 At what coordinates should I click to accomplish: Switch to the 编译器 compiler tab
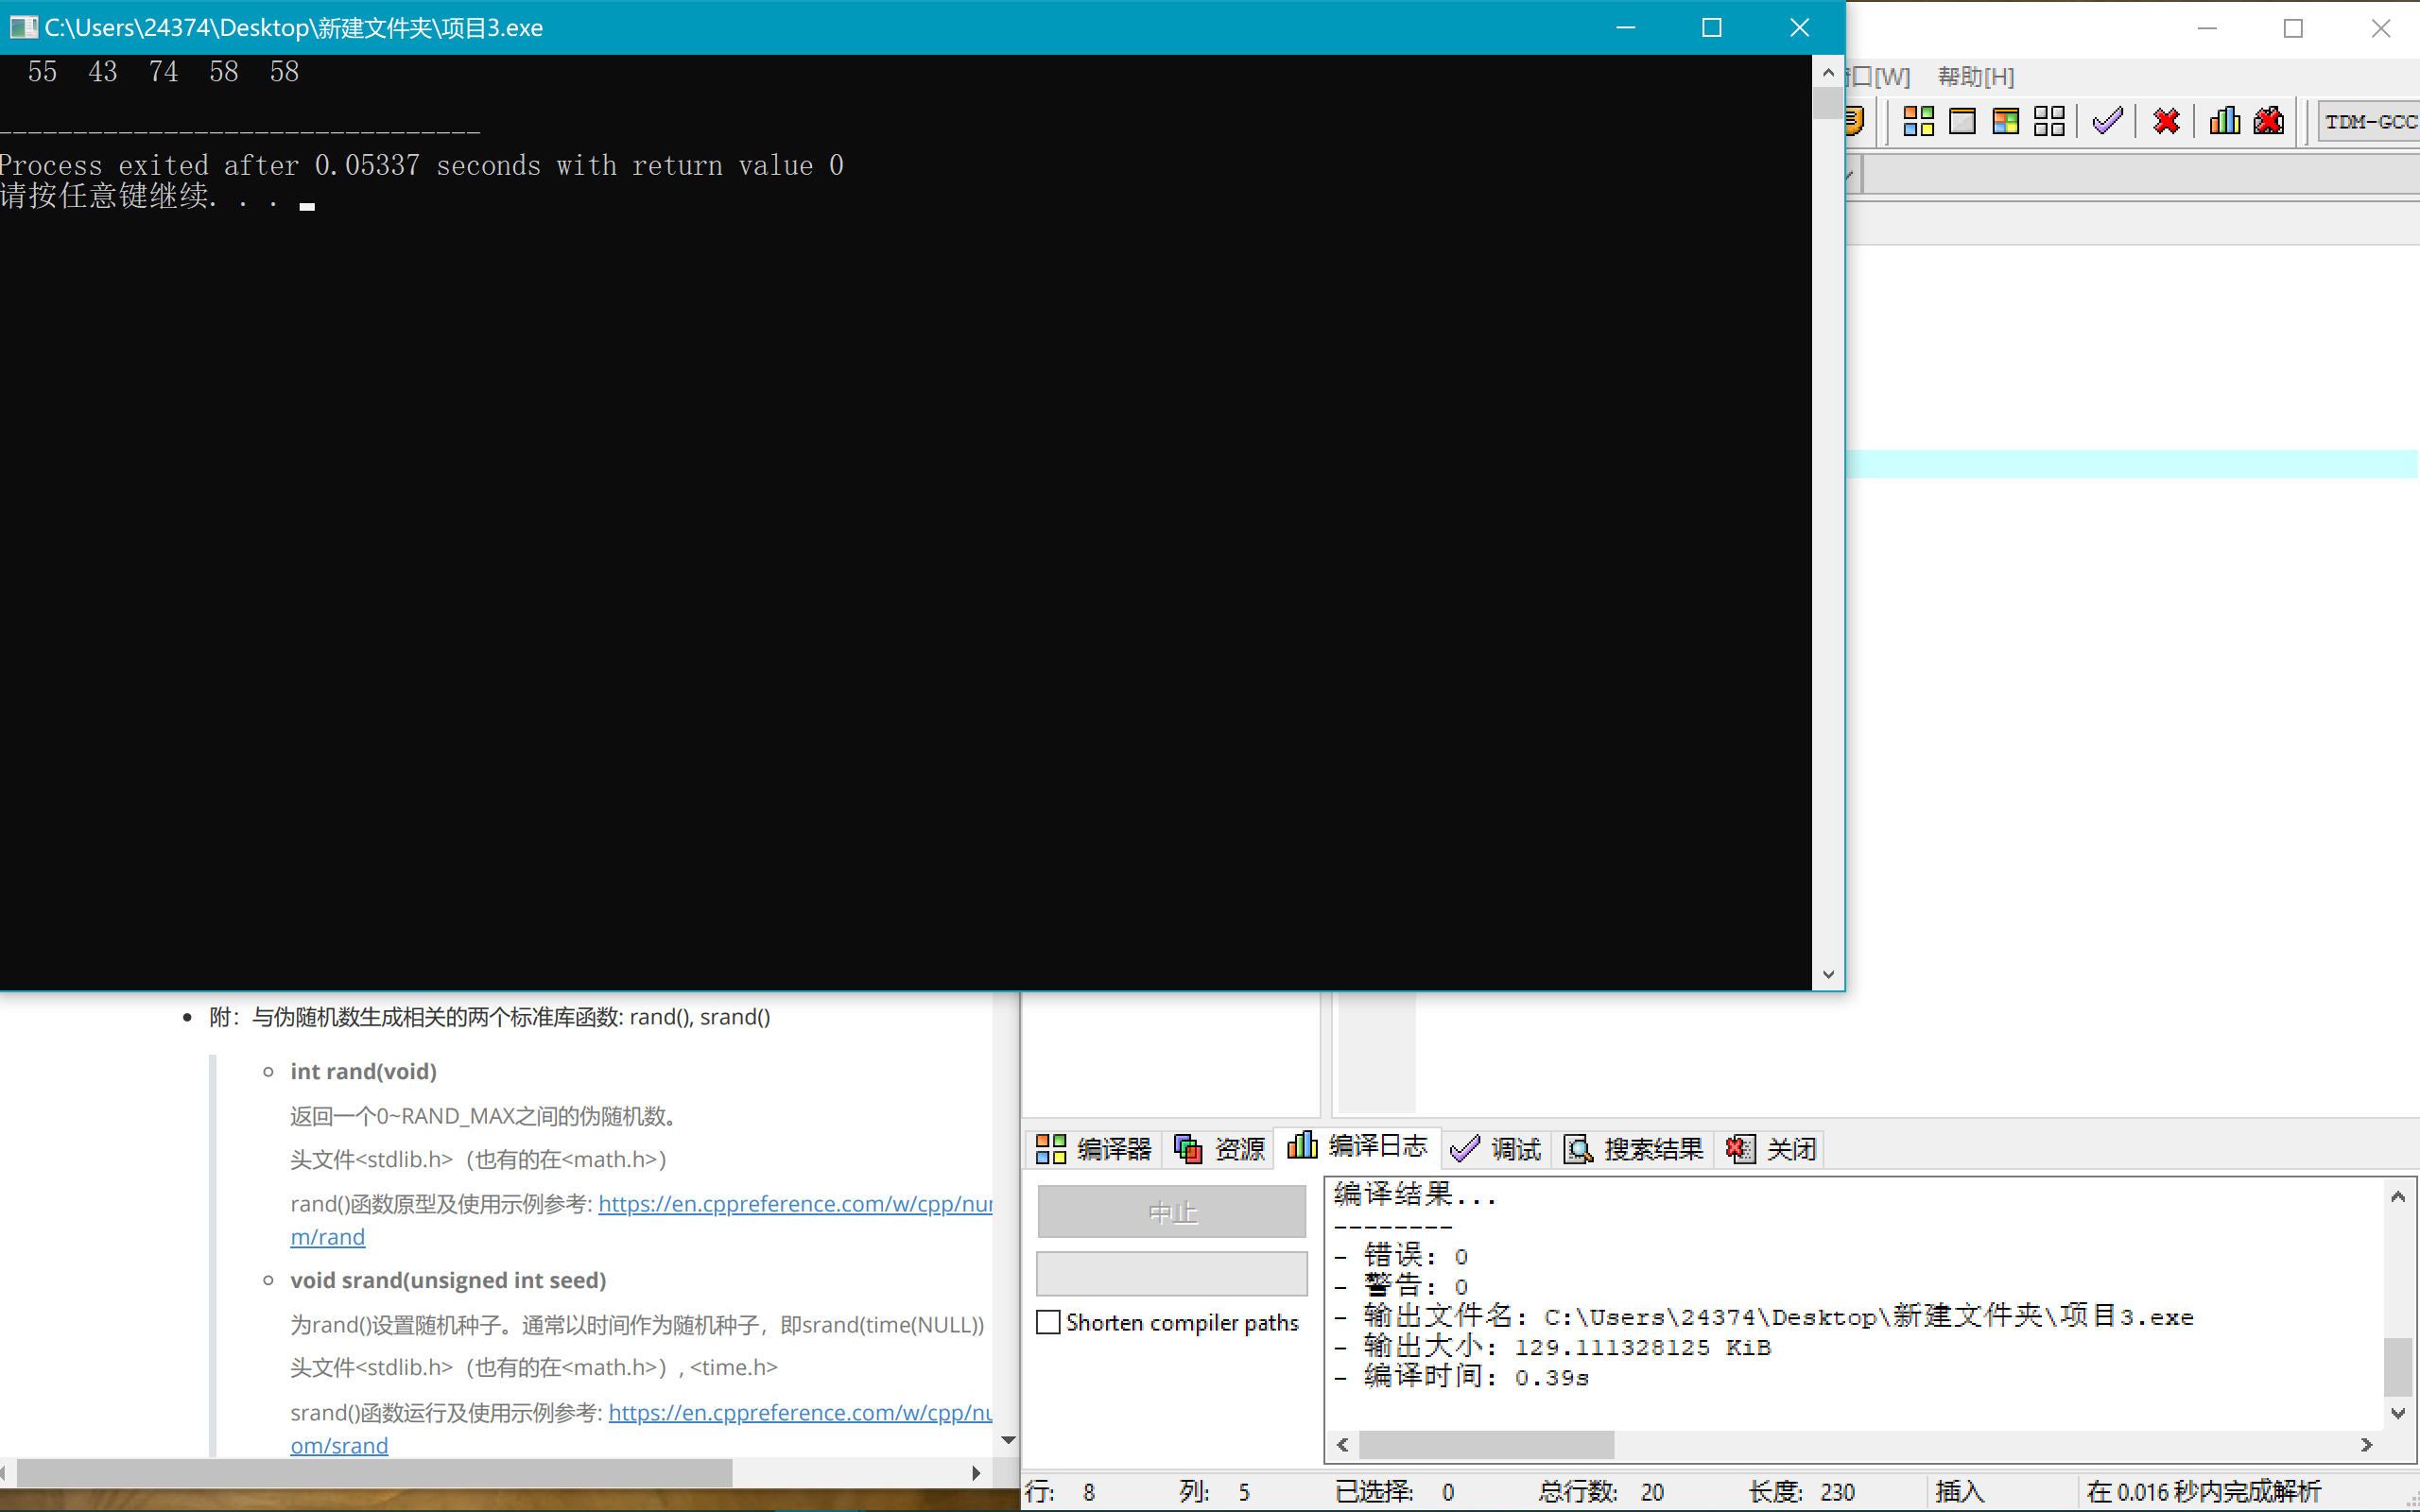[x=1093, y=1149]
